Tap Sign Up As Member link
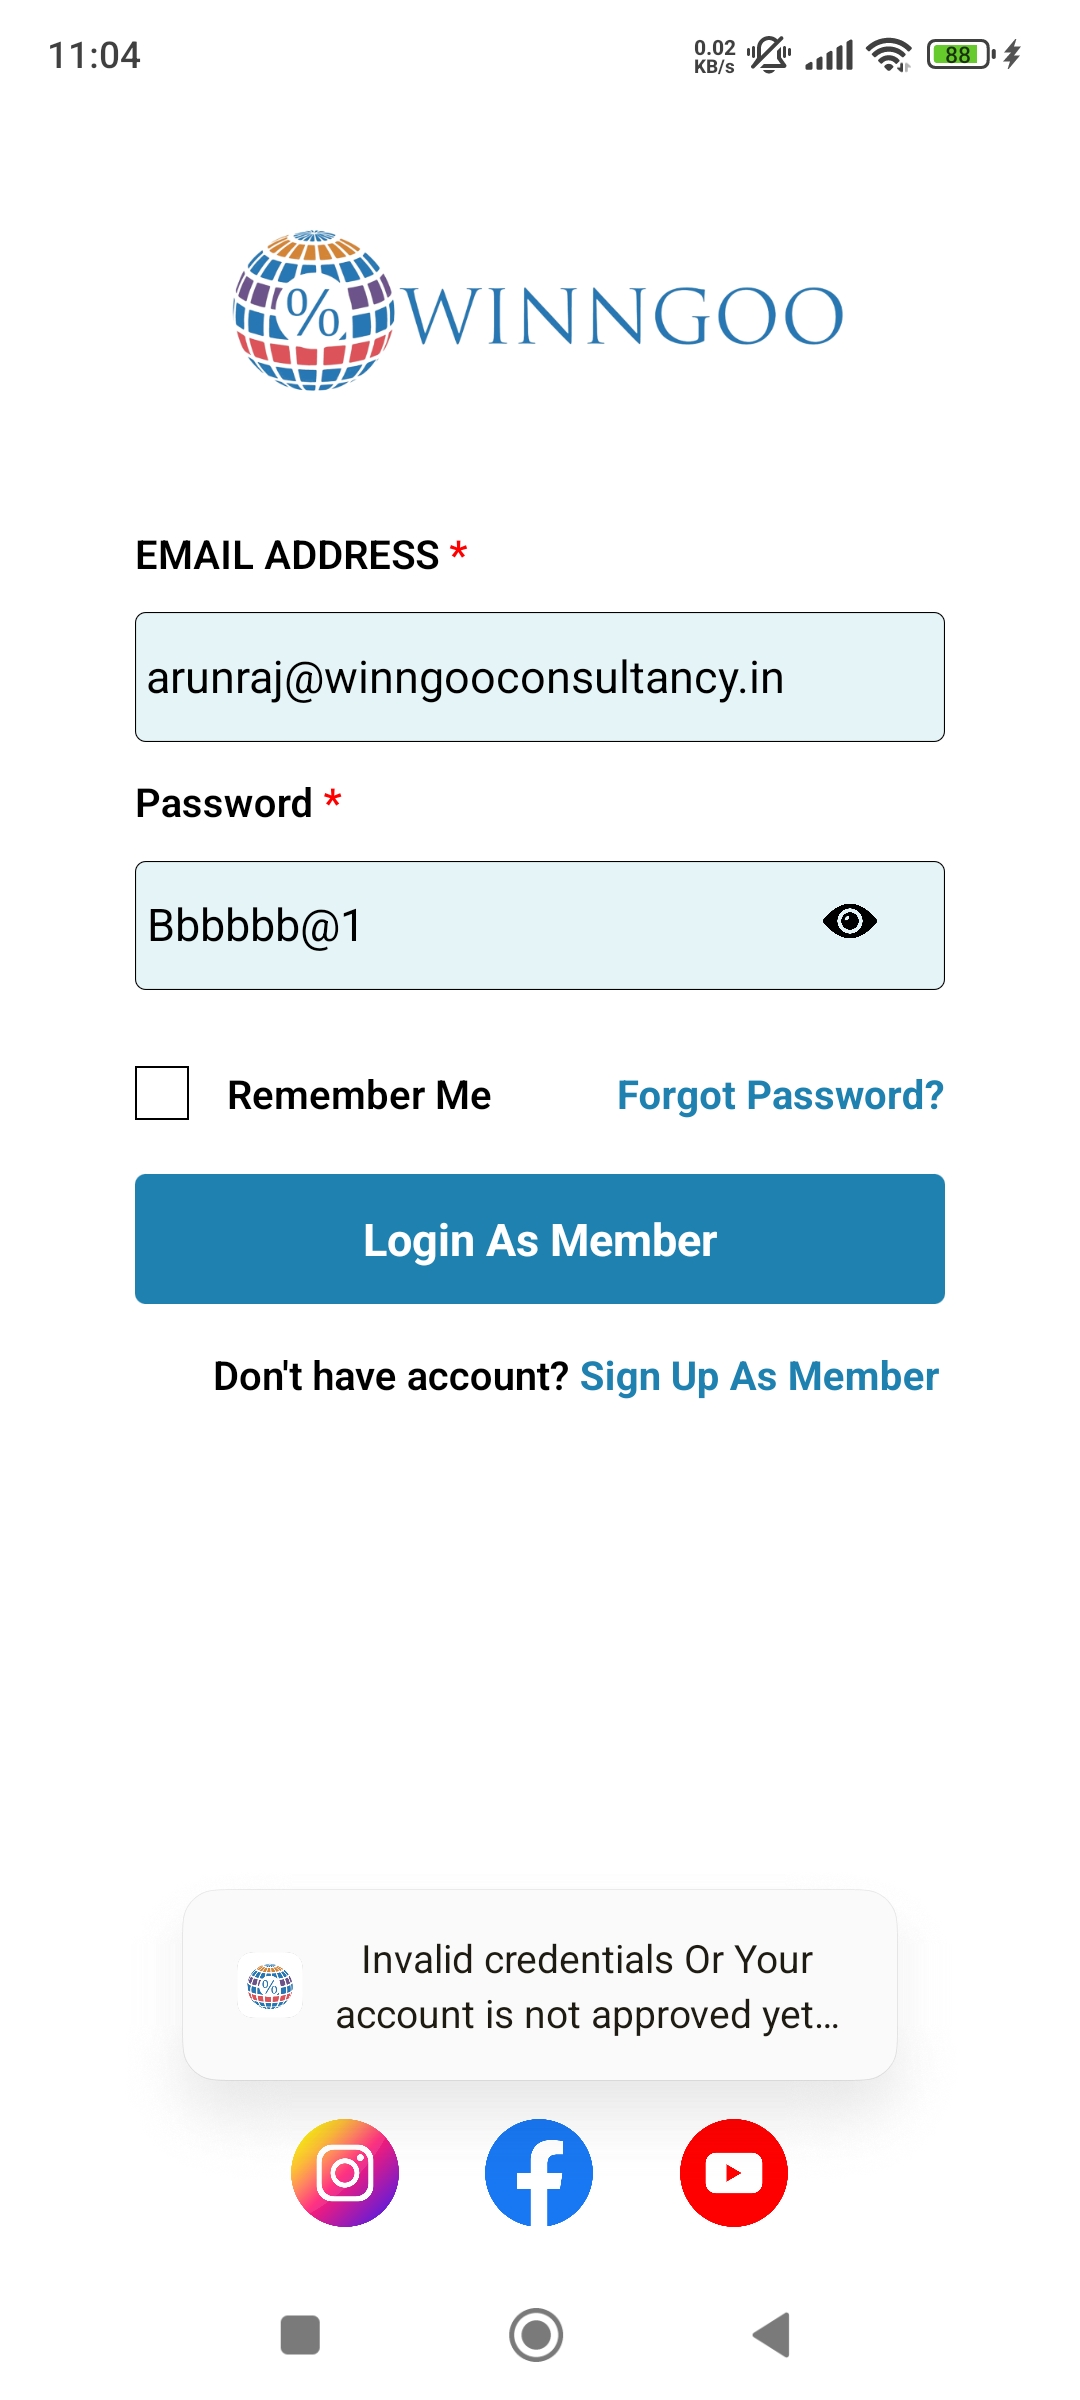Screen dimensions: 1080x2400 tap(759, 1377)
